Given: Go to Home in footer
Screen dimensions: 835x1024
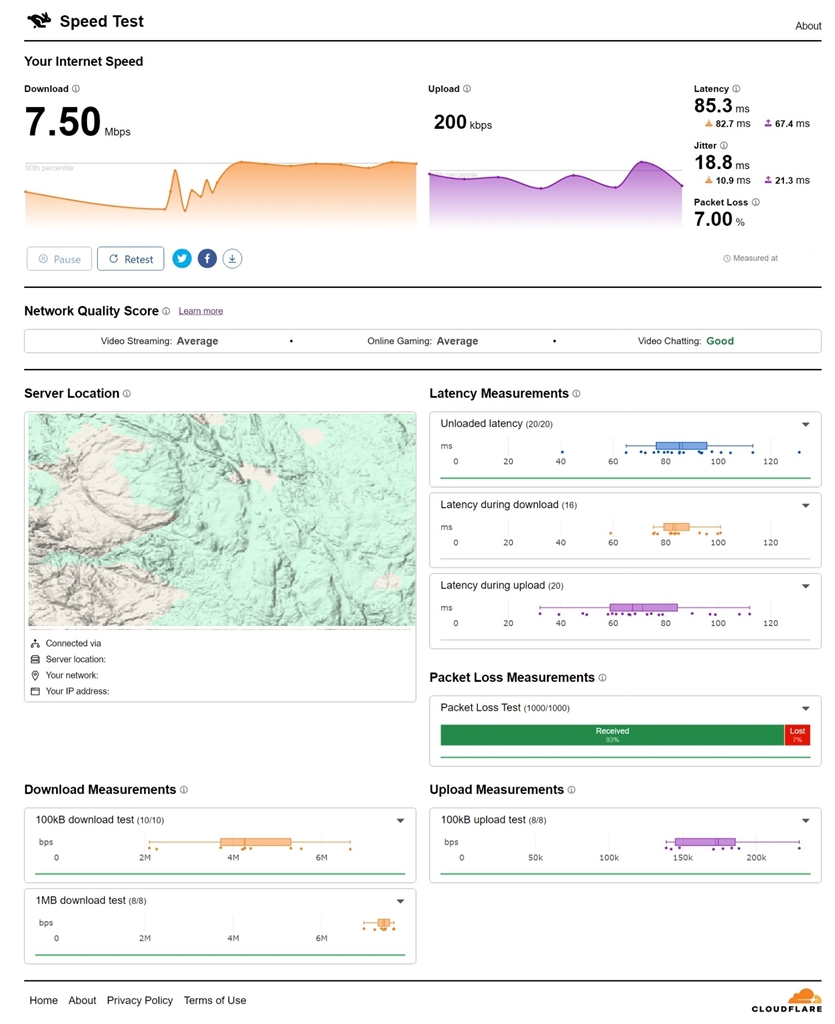Looking at the screenshot, I should (43, 1000).
